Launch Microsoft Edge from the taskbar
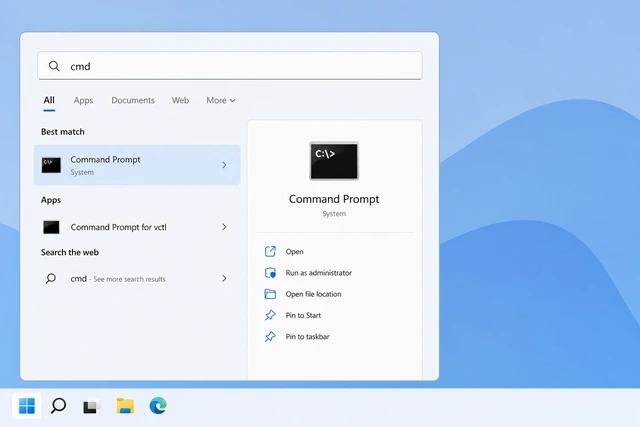This screenshot has height=427, width=640. pos(158,406)
